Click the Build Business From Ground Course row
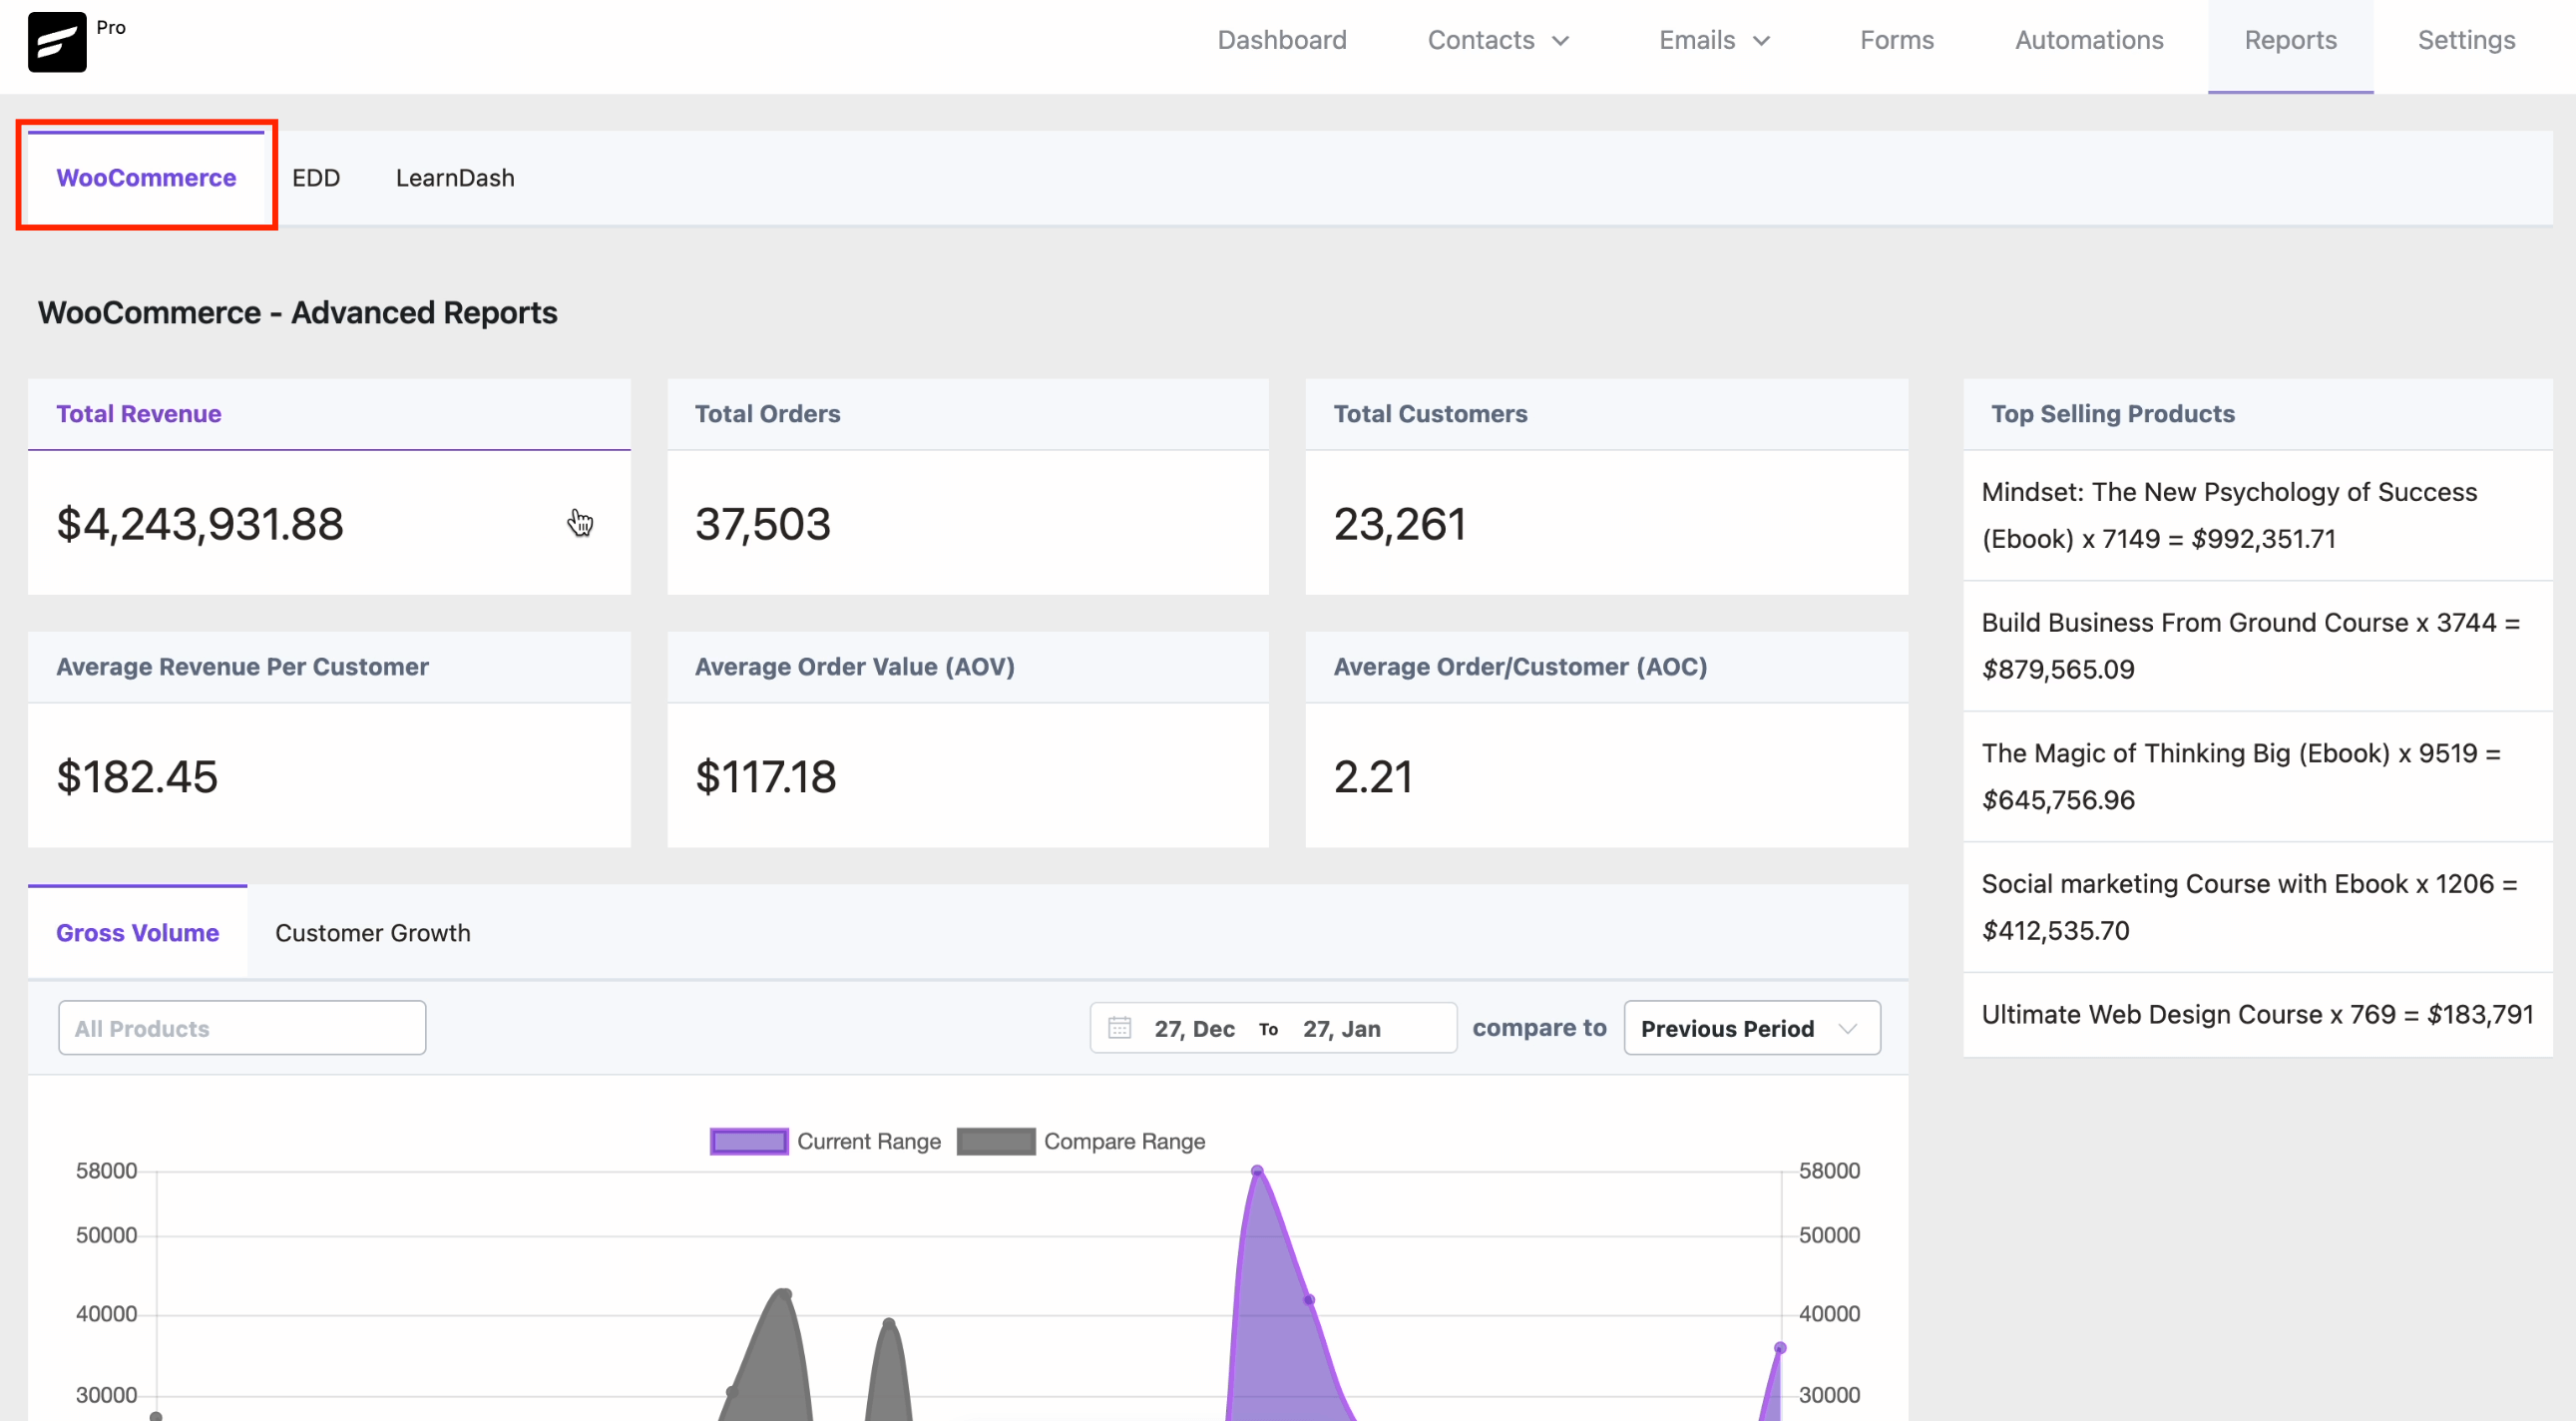Viewport: 2576px width, 1421px height. [2257, 646]
